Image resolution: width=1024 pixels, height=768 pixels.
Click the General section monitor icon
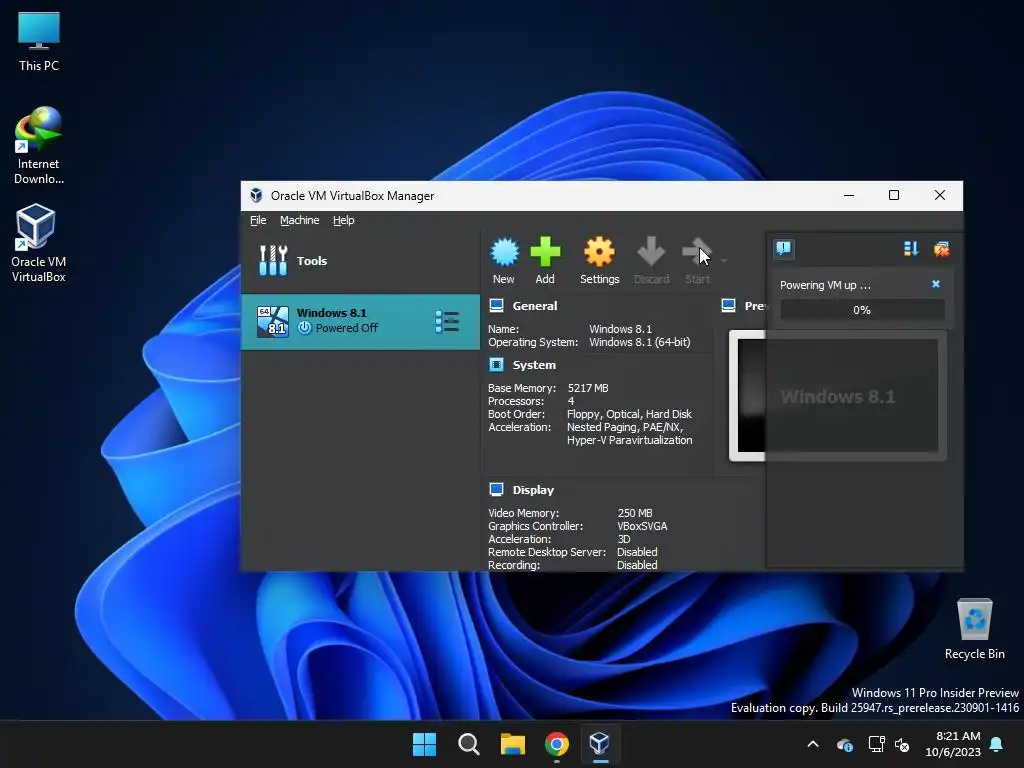[x=496, y=306]
